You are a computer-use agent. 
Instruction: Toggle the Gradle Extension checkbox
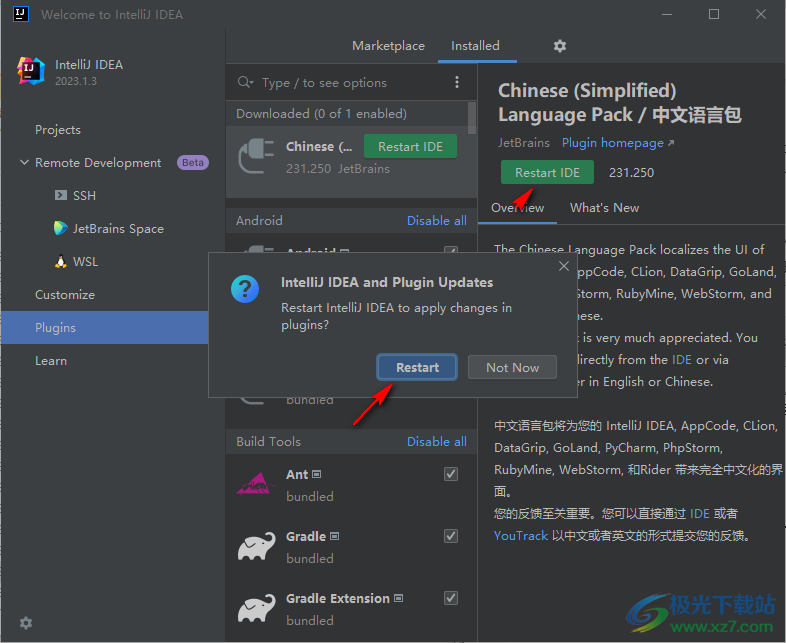coord(451,598)
